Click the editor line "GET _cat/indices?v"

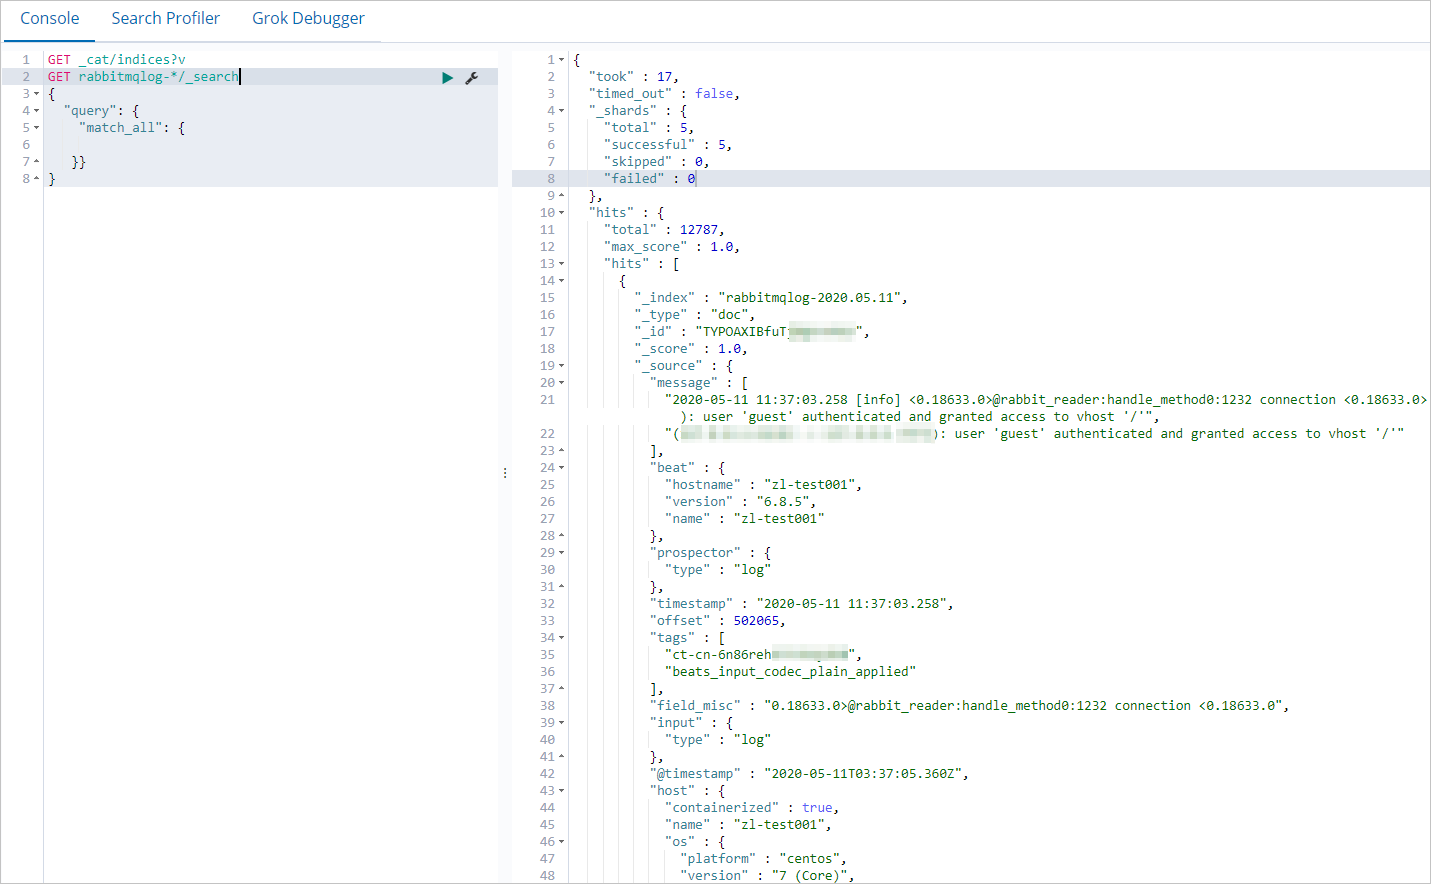click(116, 60)
